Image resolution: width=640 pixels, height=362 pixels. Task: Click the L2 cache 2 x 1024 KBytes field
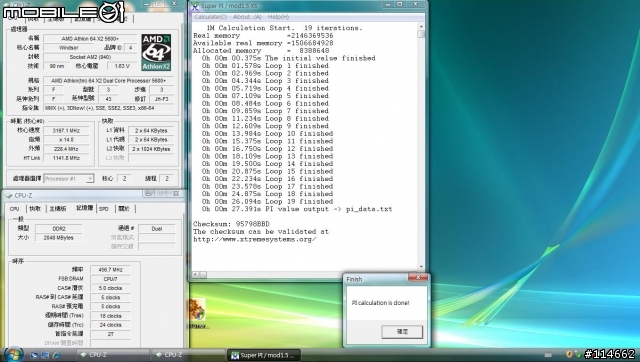[151, 149]
